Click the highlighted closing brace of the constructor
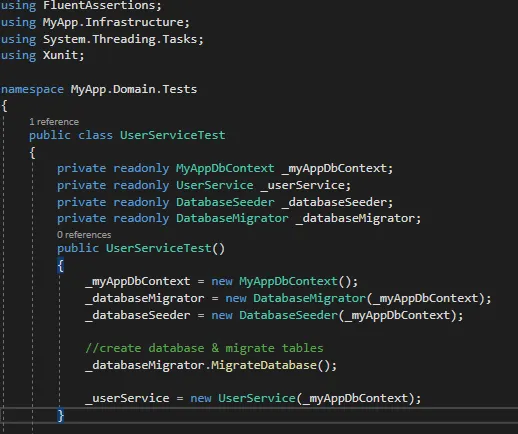The height and width of the screenshot is (434, 518). click(x=60, y=416)
